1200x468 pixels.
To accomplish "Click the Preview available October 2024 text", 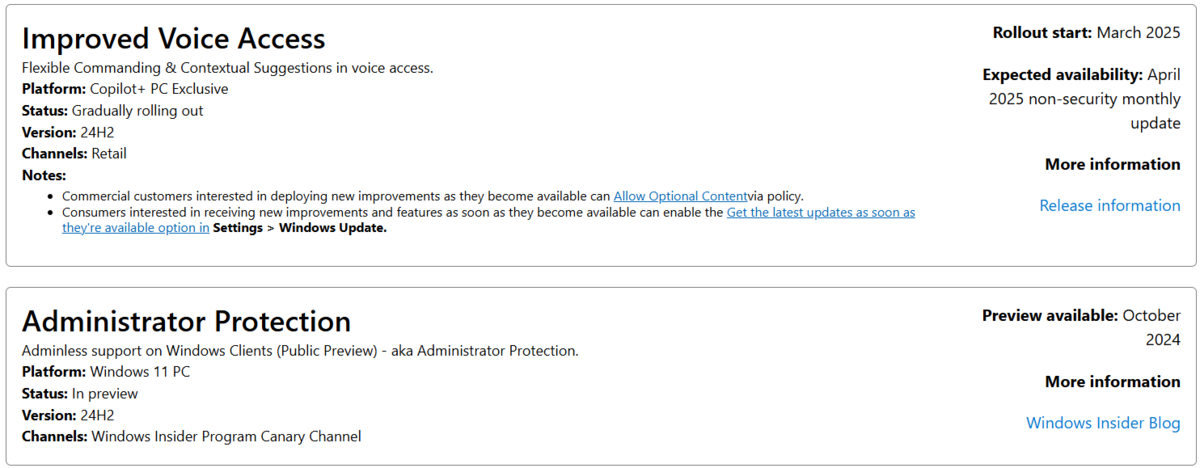I will (x=1081, y=327).
